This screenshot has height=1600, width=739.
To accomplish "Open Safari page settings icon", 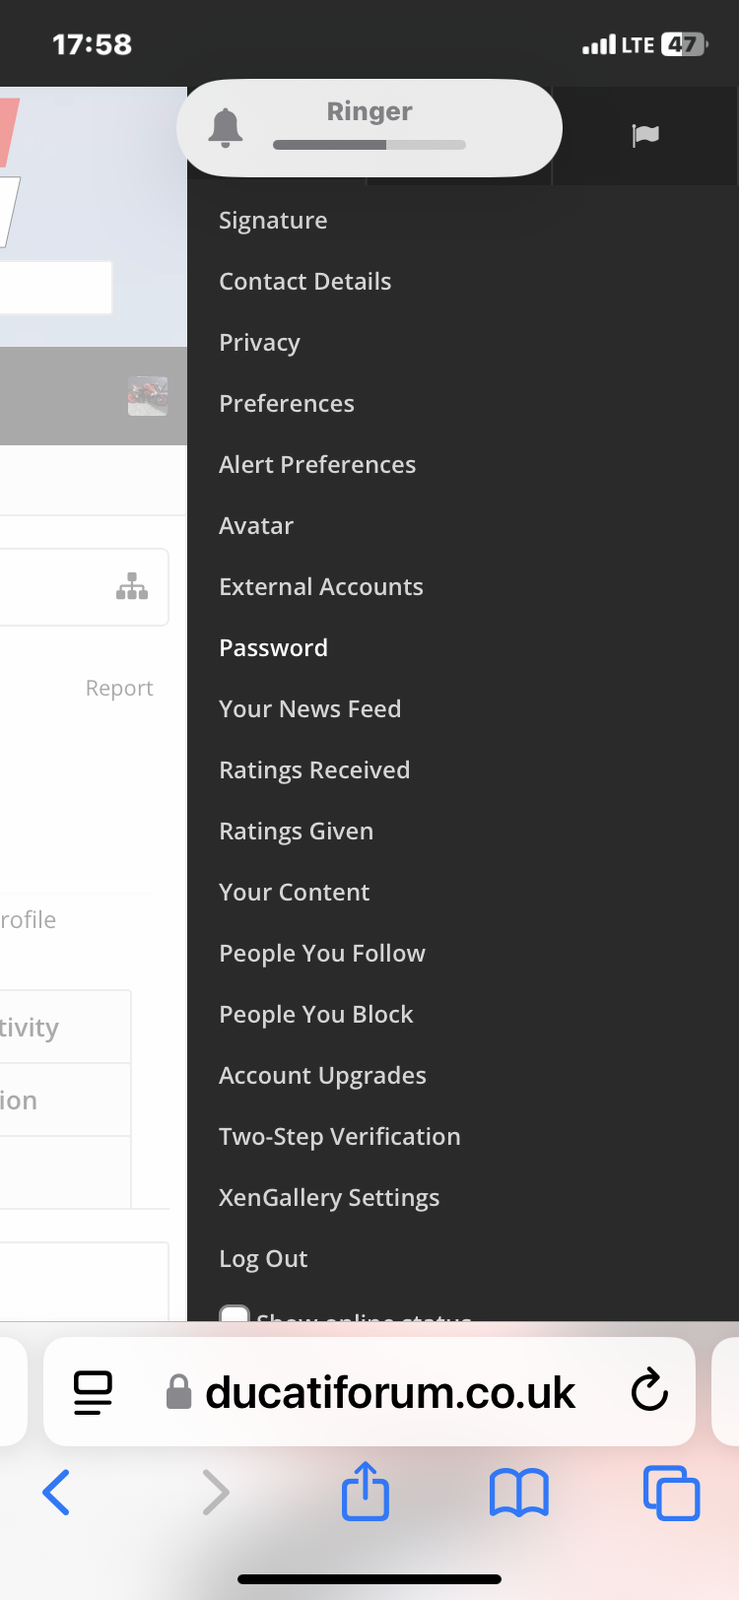I will [93, 1392].
